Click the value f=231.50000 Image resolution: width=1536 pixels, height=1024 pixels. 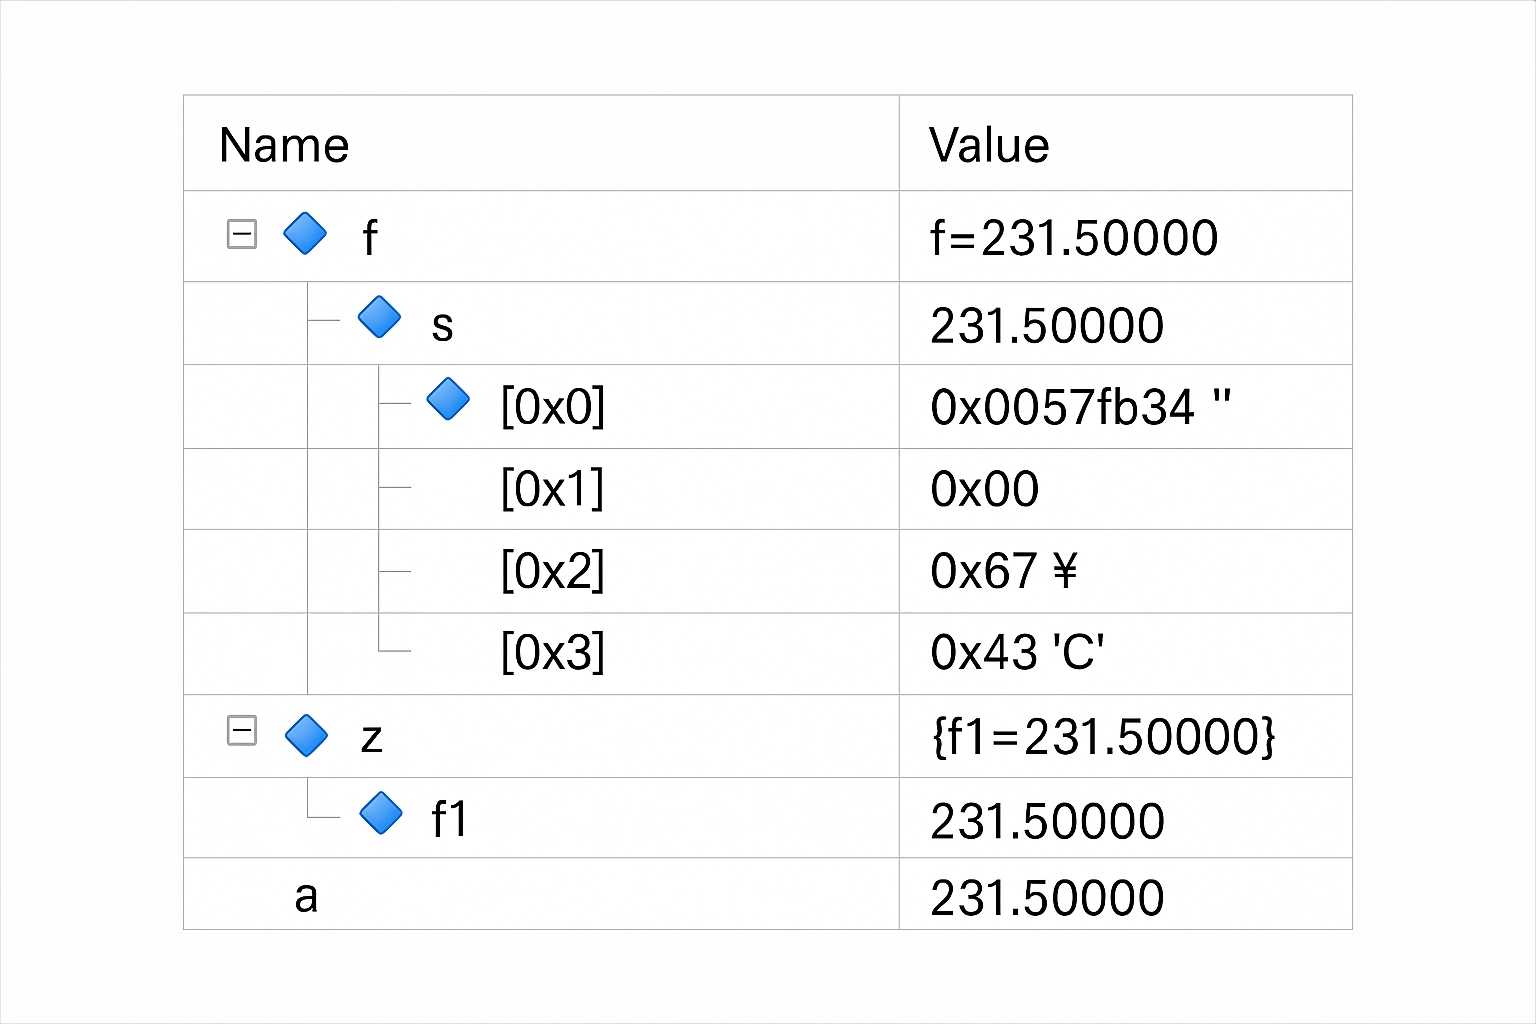1074,238
